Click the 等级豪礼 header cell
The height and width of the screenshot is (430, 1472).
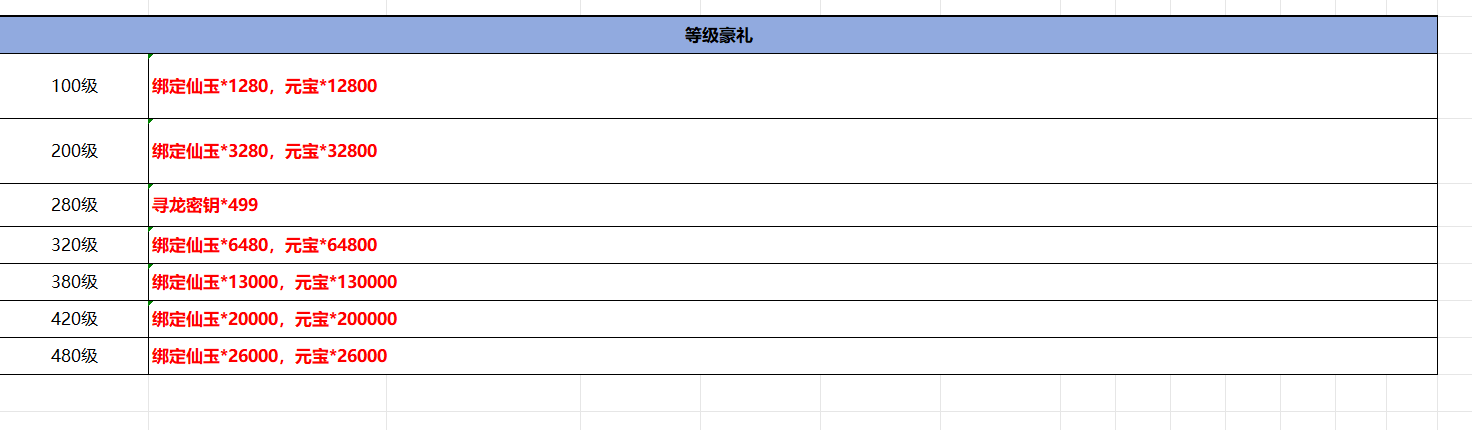coord(718,36)
